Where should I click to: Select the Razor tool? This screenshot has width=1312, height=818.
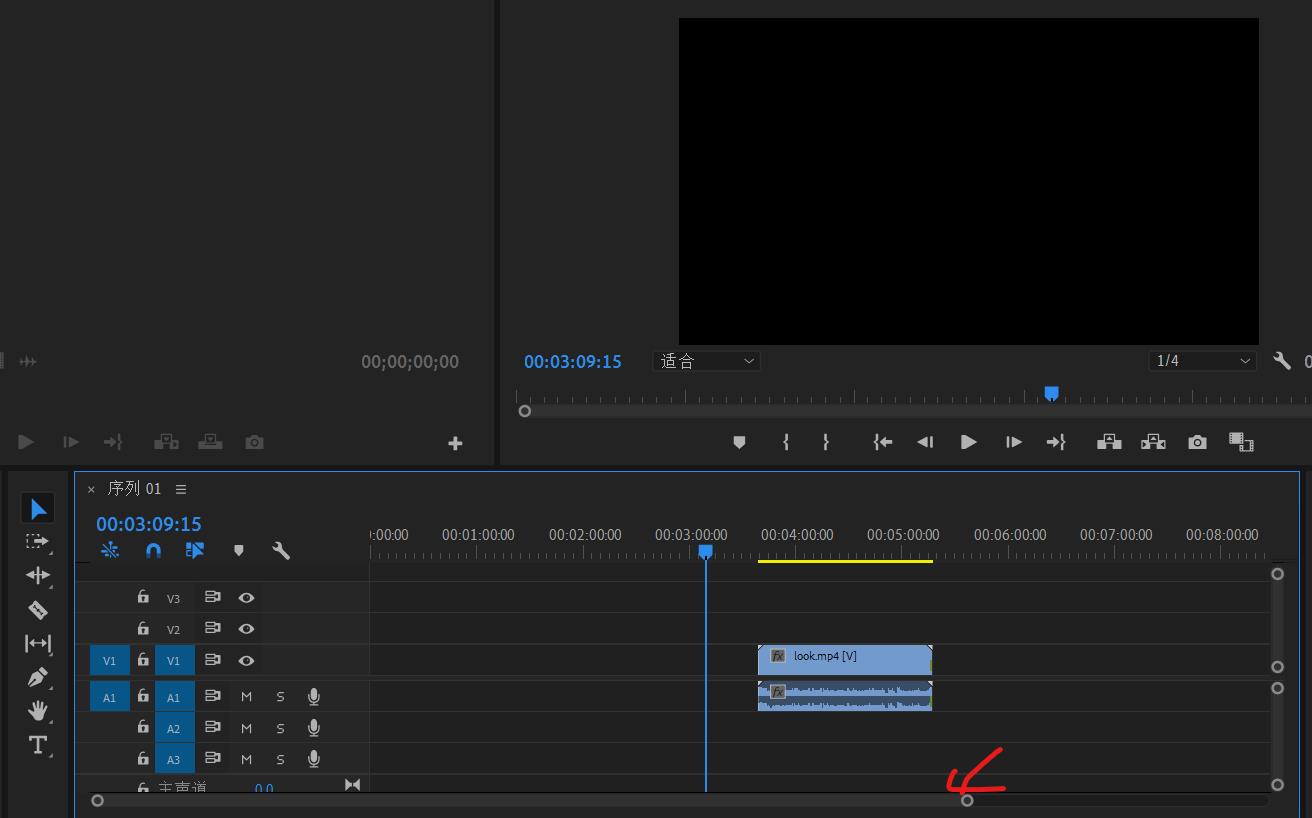pos(38,609)
